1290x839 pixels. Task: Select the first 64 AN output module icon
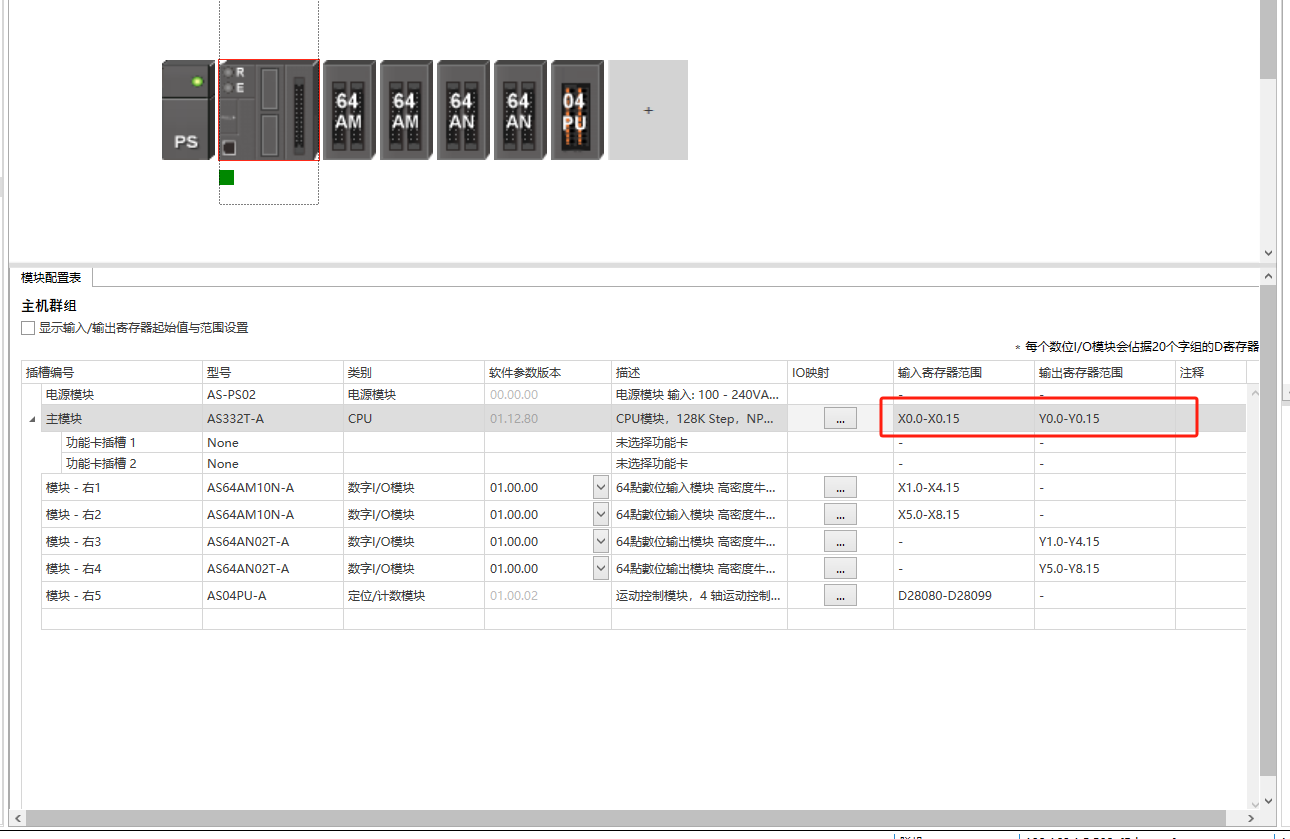click(x=462, y=110)
